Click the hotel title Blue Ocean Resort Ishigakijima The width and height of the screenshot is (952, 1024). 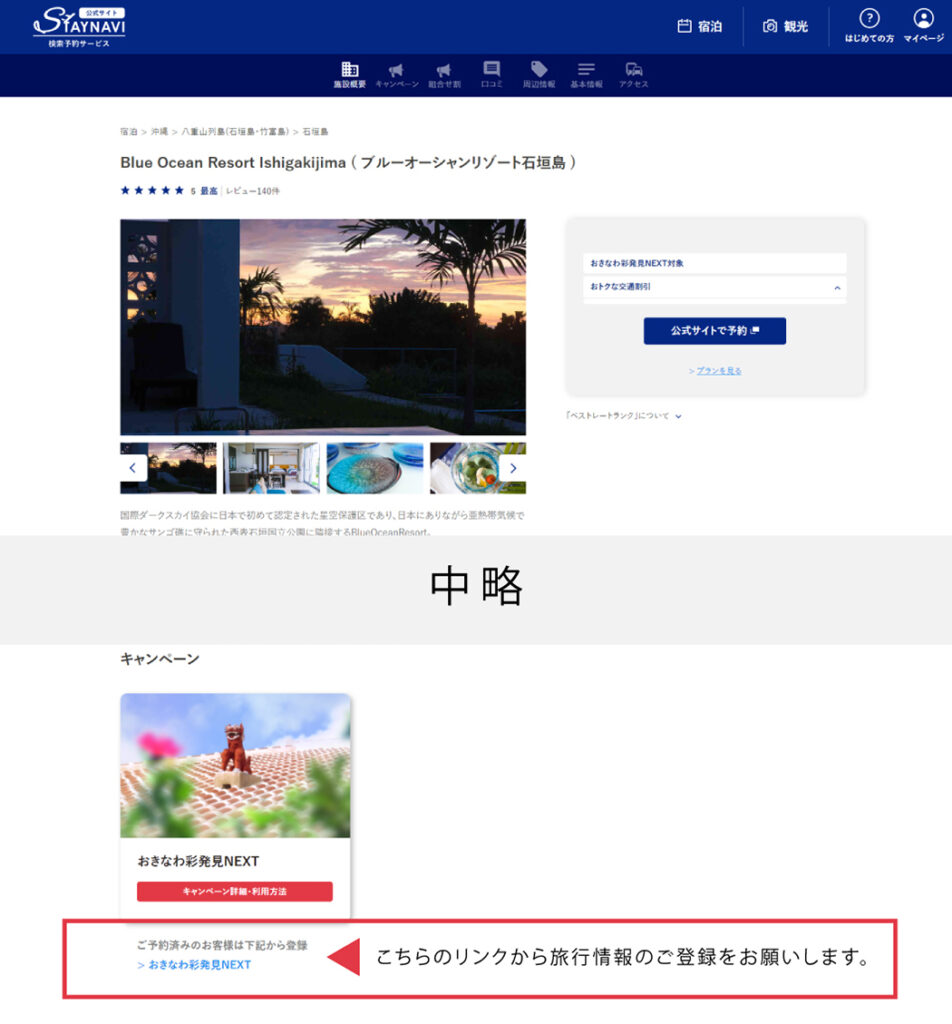348,162
